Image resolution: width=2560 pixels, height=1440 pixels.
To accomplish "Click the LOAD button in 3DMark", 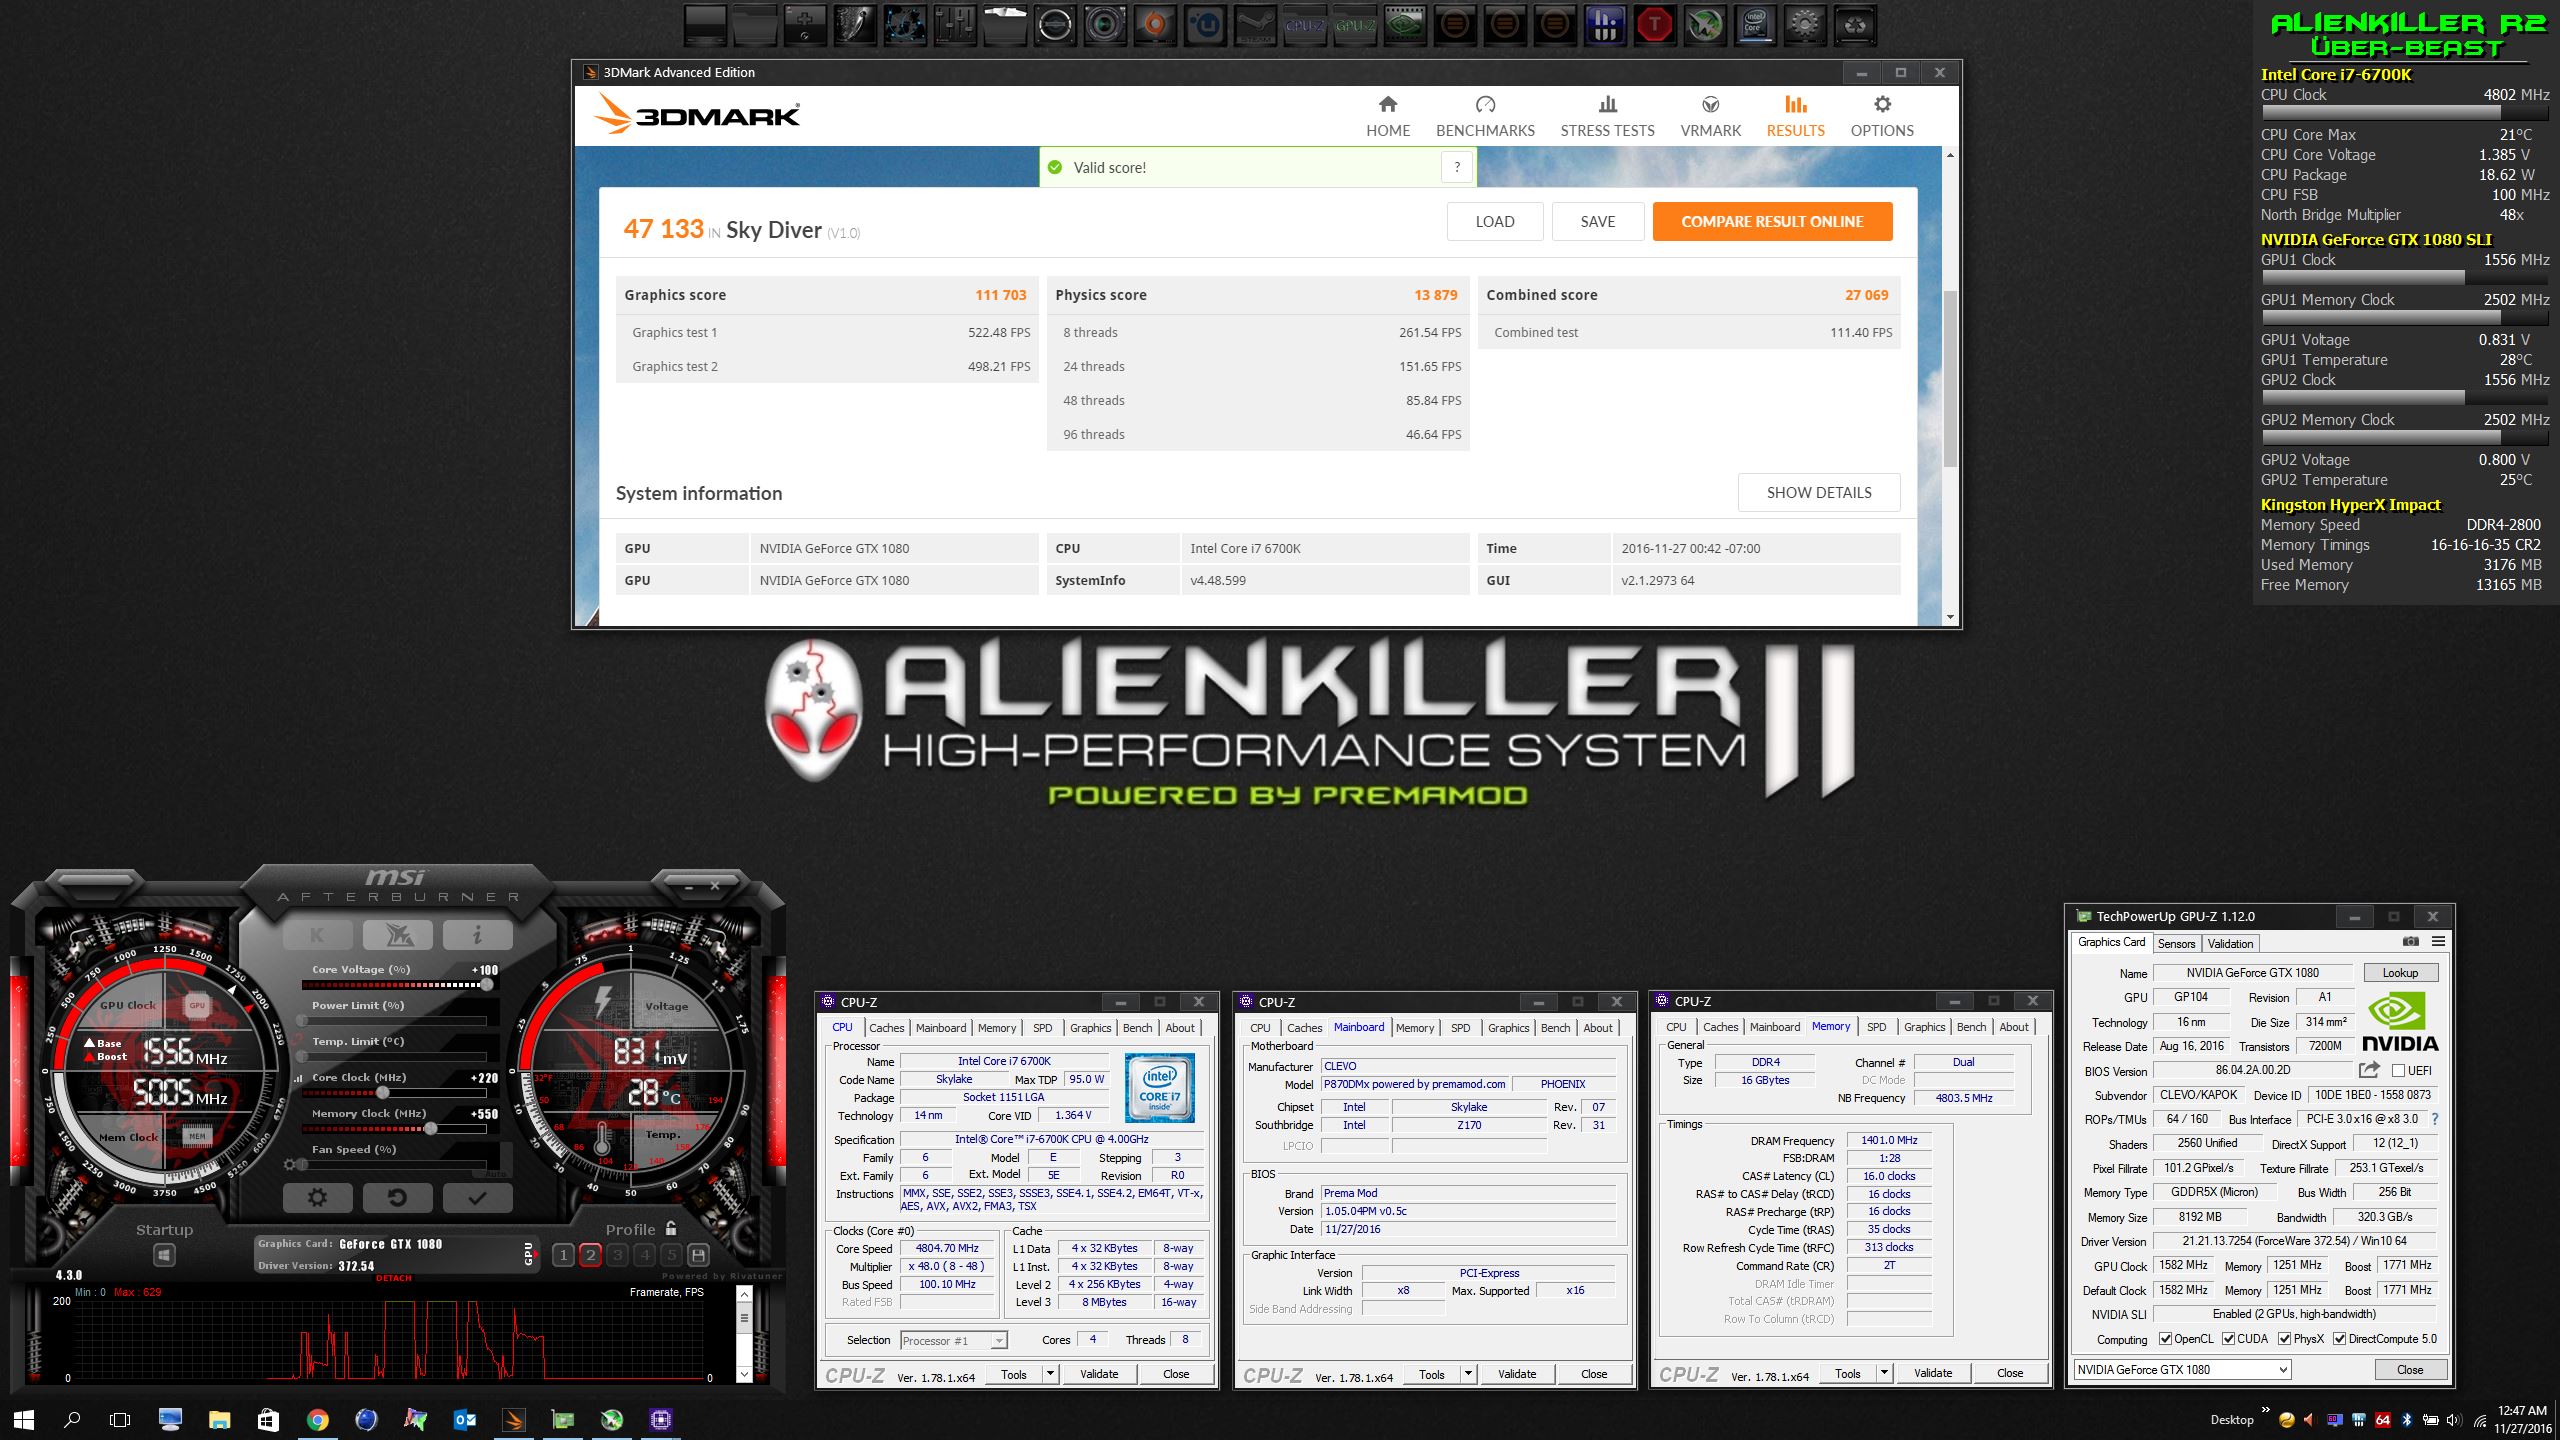I will pos(1495,221).
